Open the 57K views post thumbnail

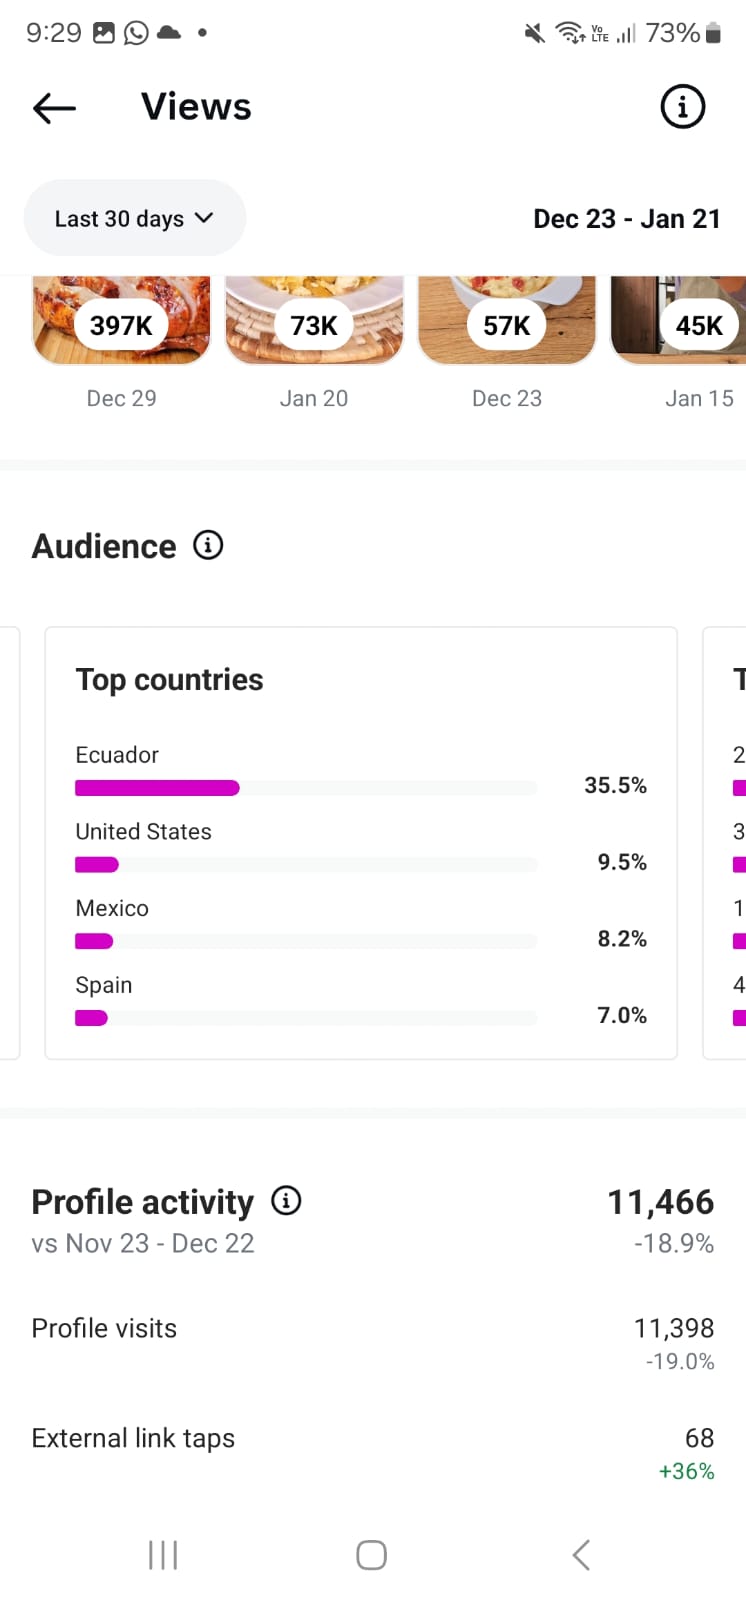click(506, 321)
